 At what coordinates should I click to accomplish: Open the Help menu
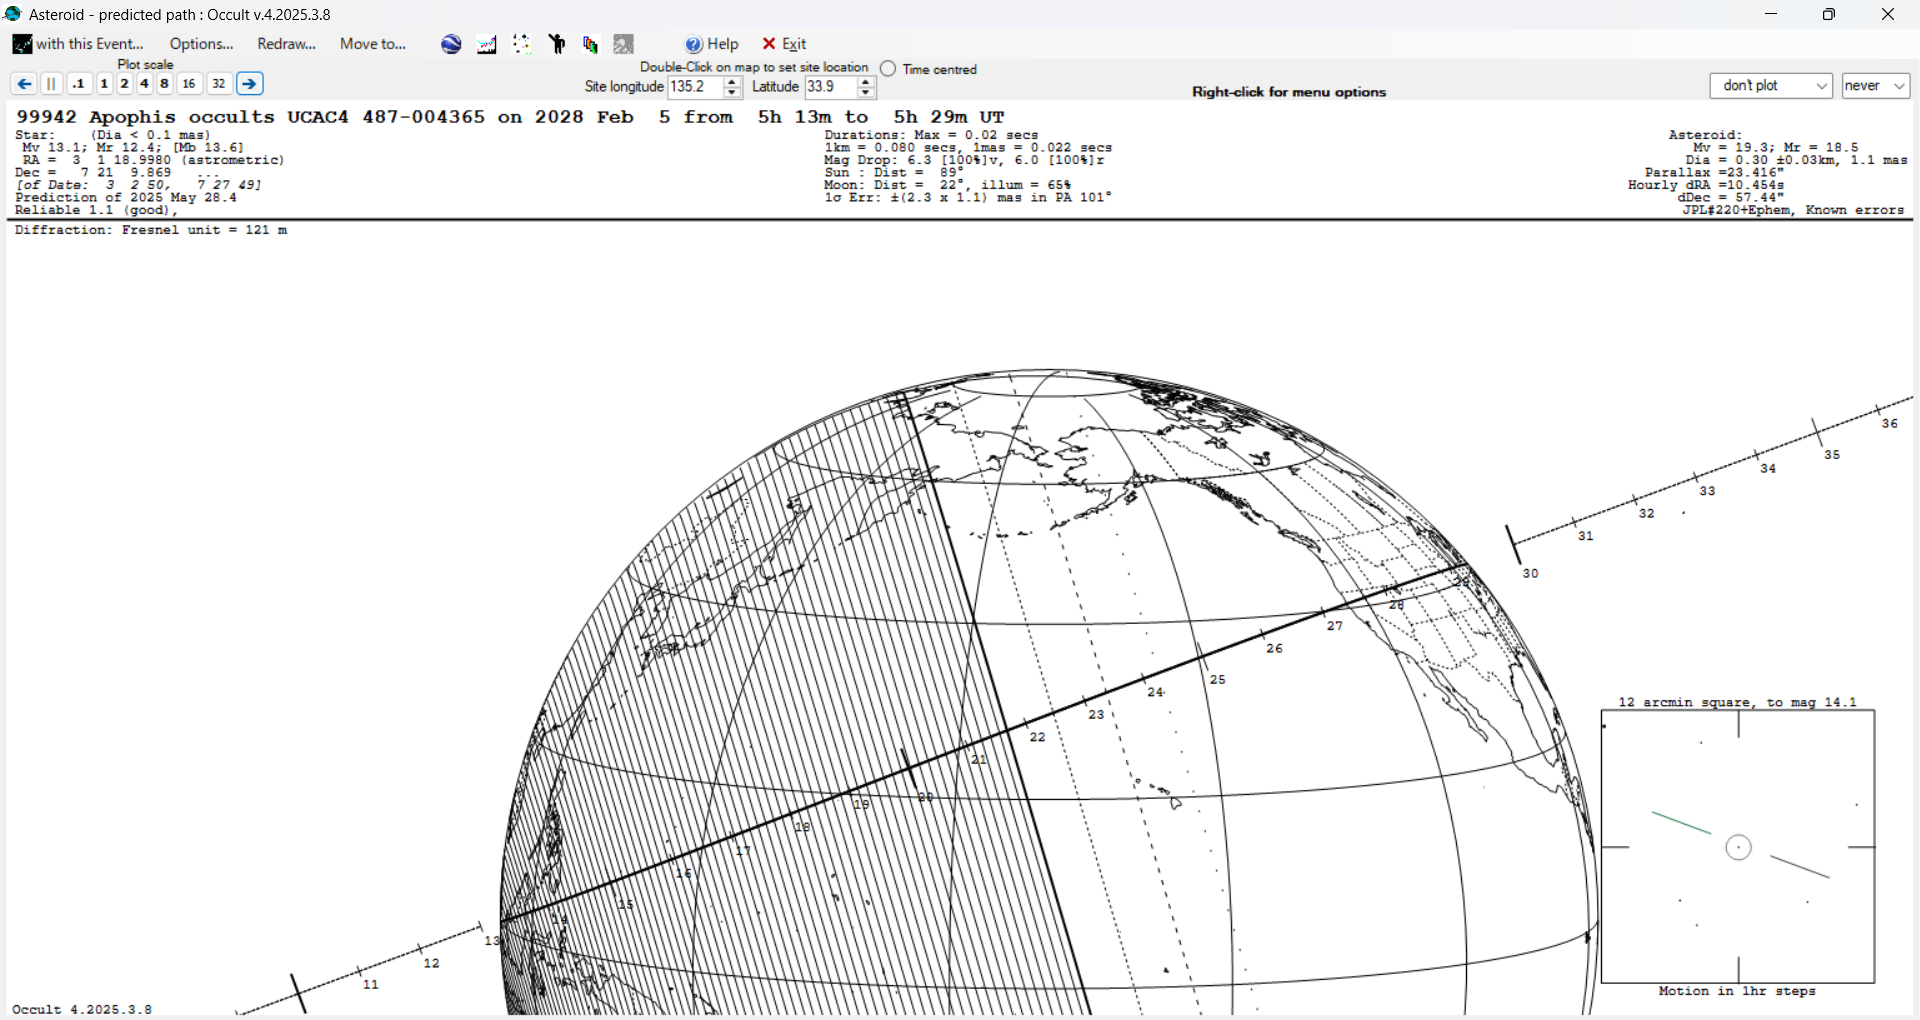(712, 44)
